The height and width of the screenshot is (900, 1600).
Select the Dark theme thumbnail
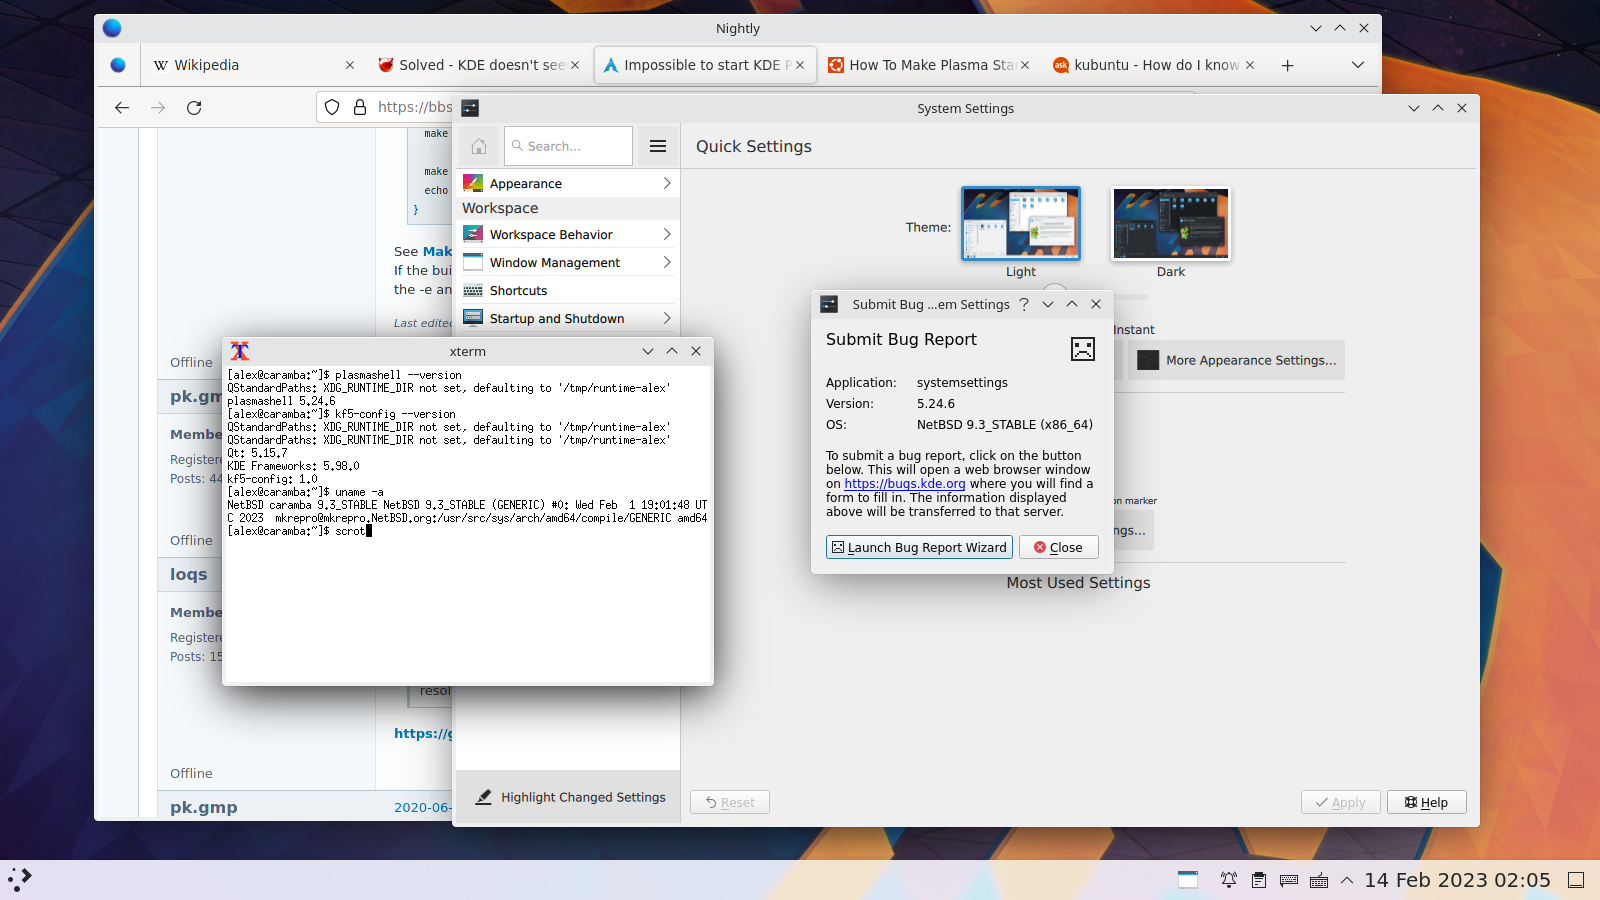1171,224
